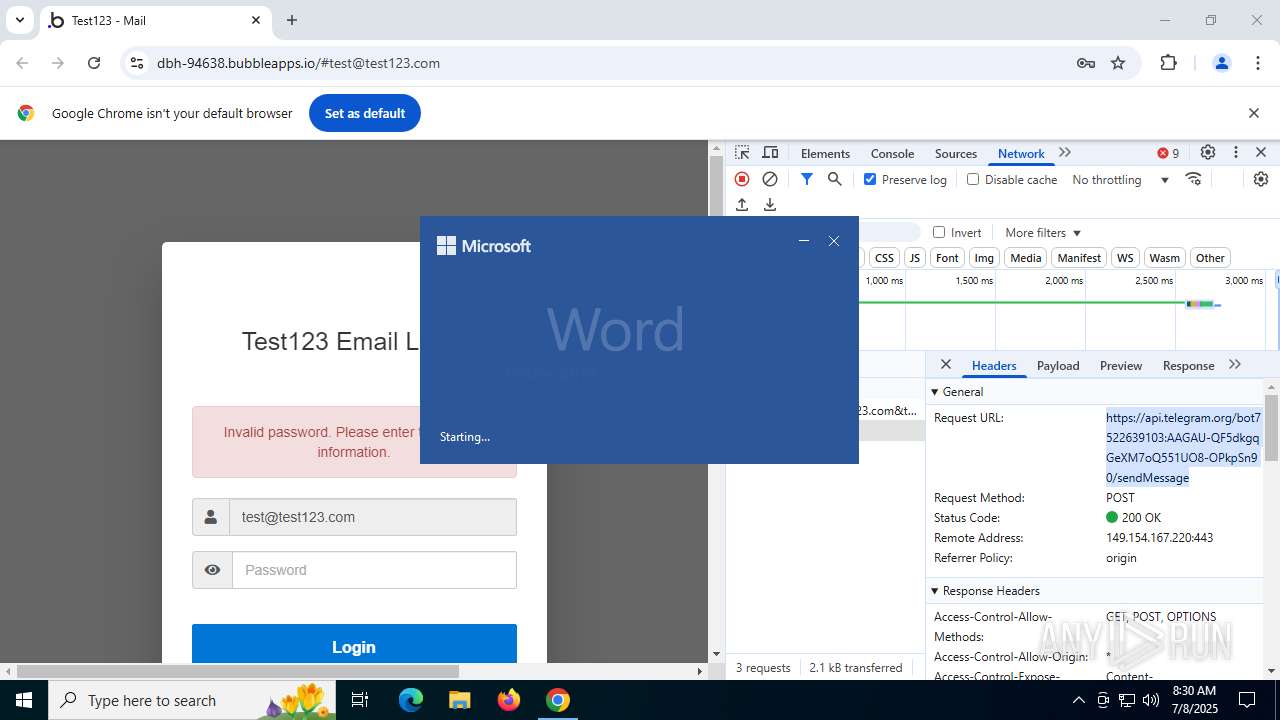Check the Invert filter checkbox
The width and height of the screenshot is (1280, 720).
point(939,232)
